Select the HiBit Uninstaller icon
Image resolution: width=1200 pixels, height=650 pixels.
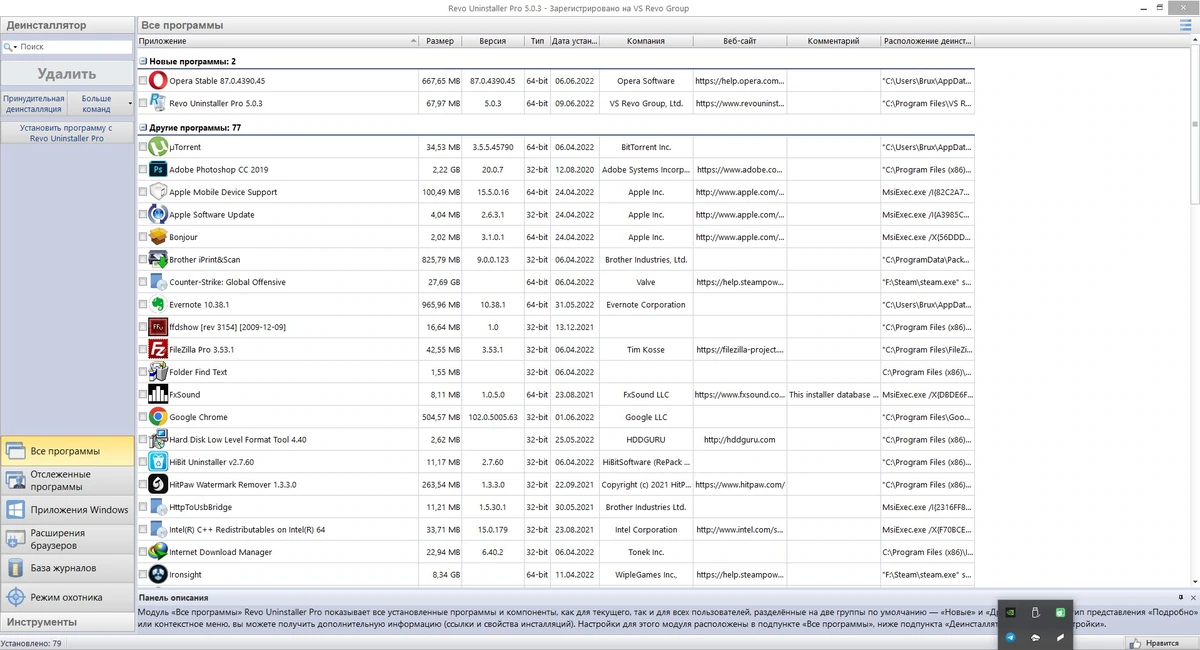158,462
